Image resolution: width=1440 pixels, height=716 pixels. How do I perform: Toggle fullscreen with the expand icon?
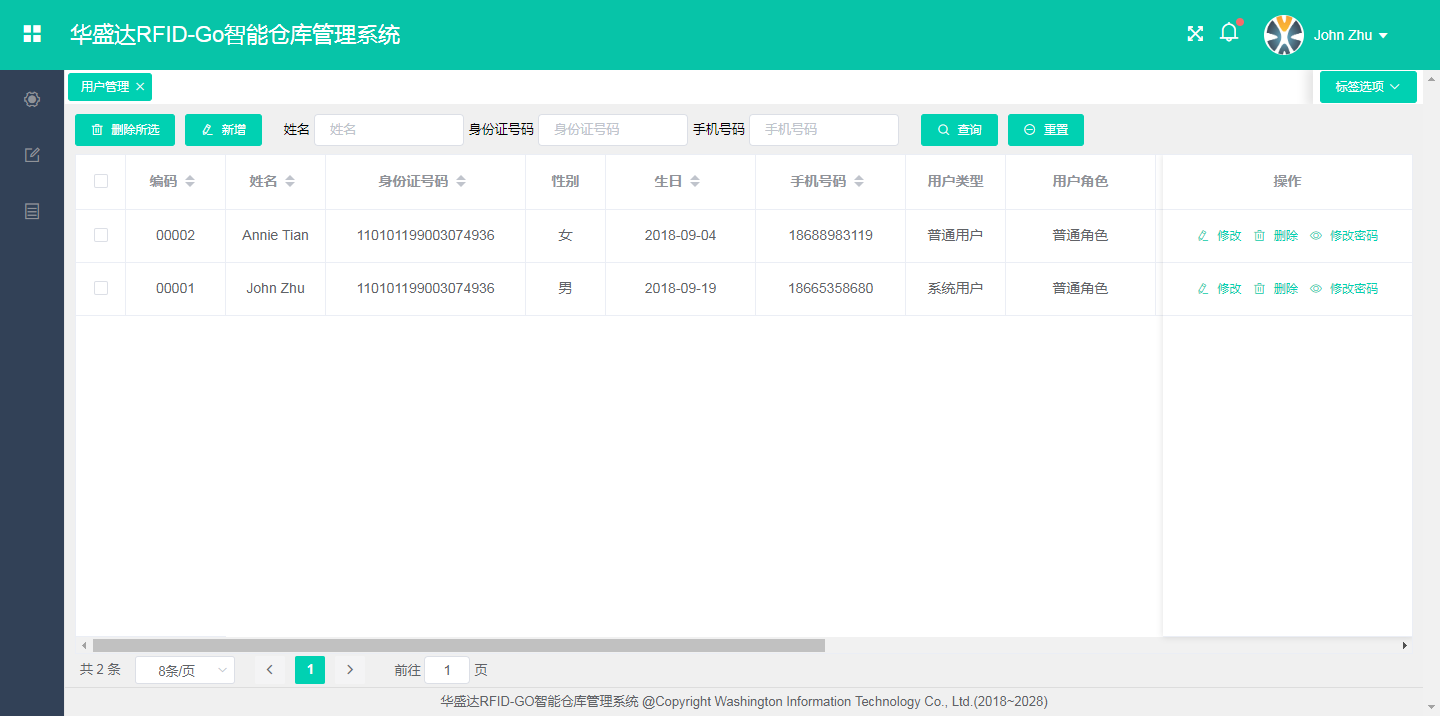coord(1195,34)
